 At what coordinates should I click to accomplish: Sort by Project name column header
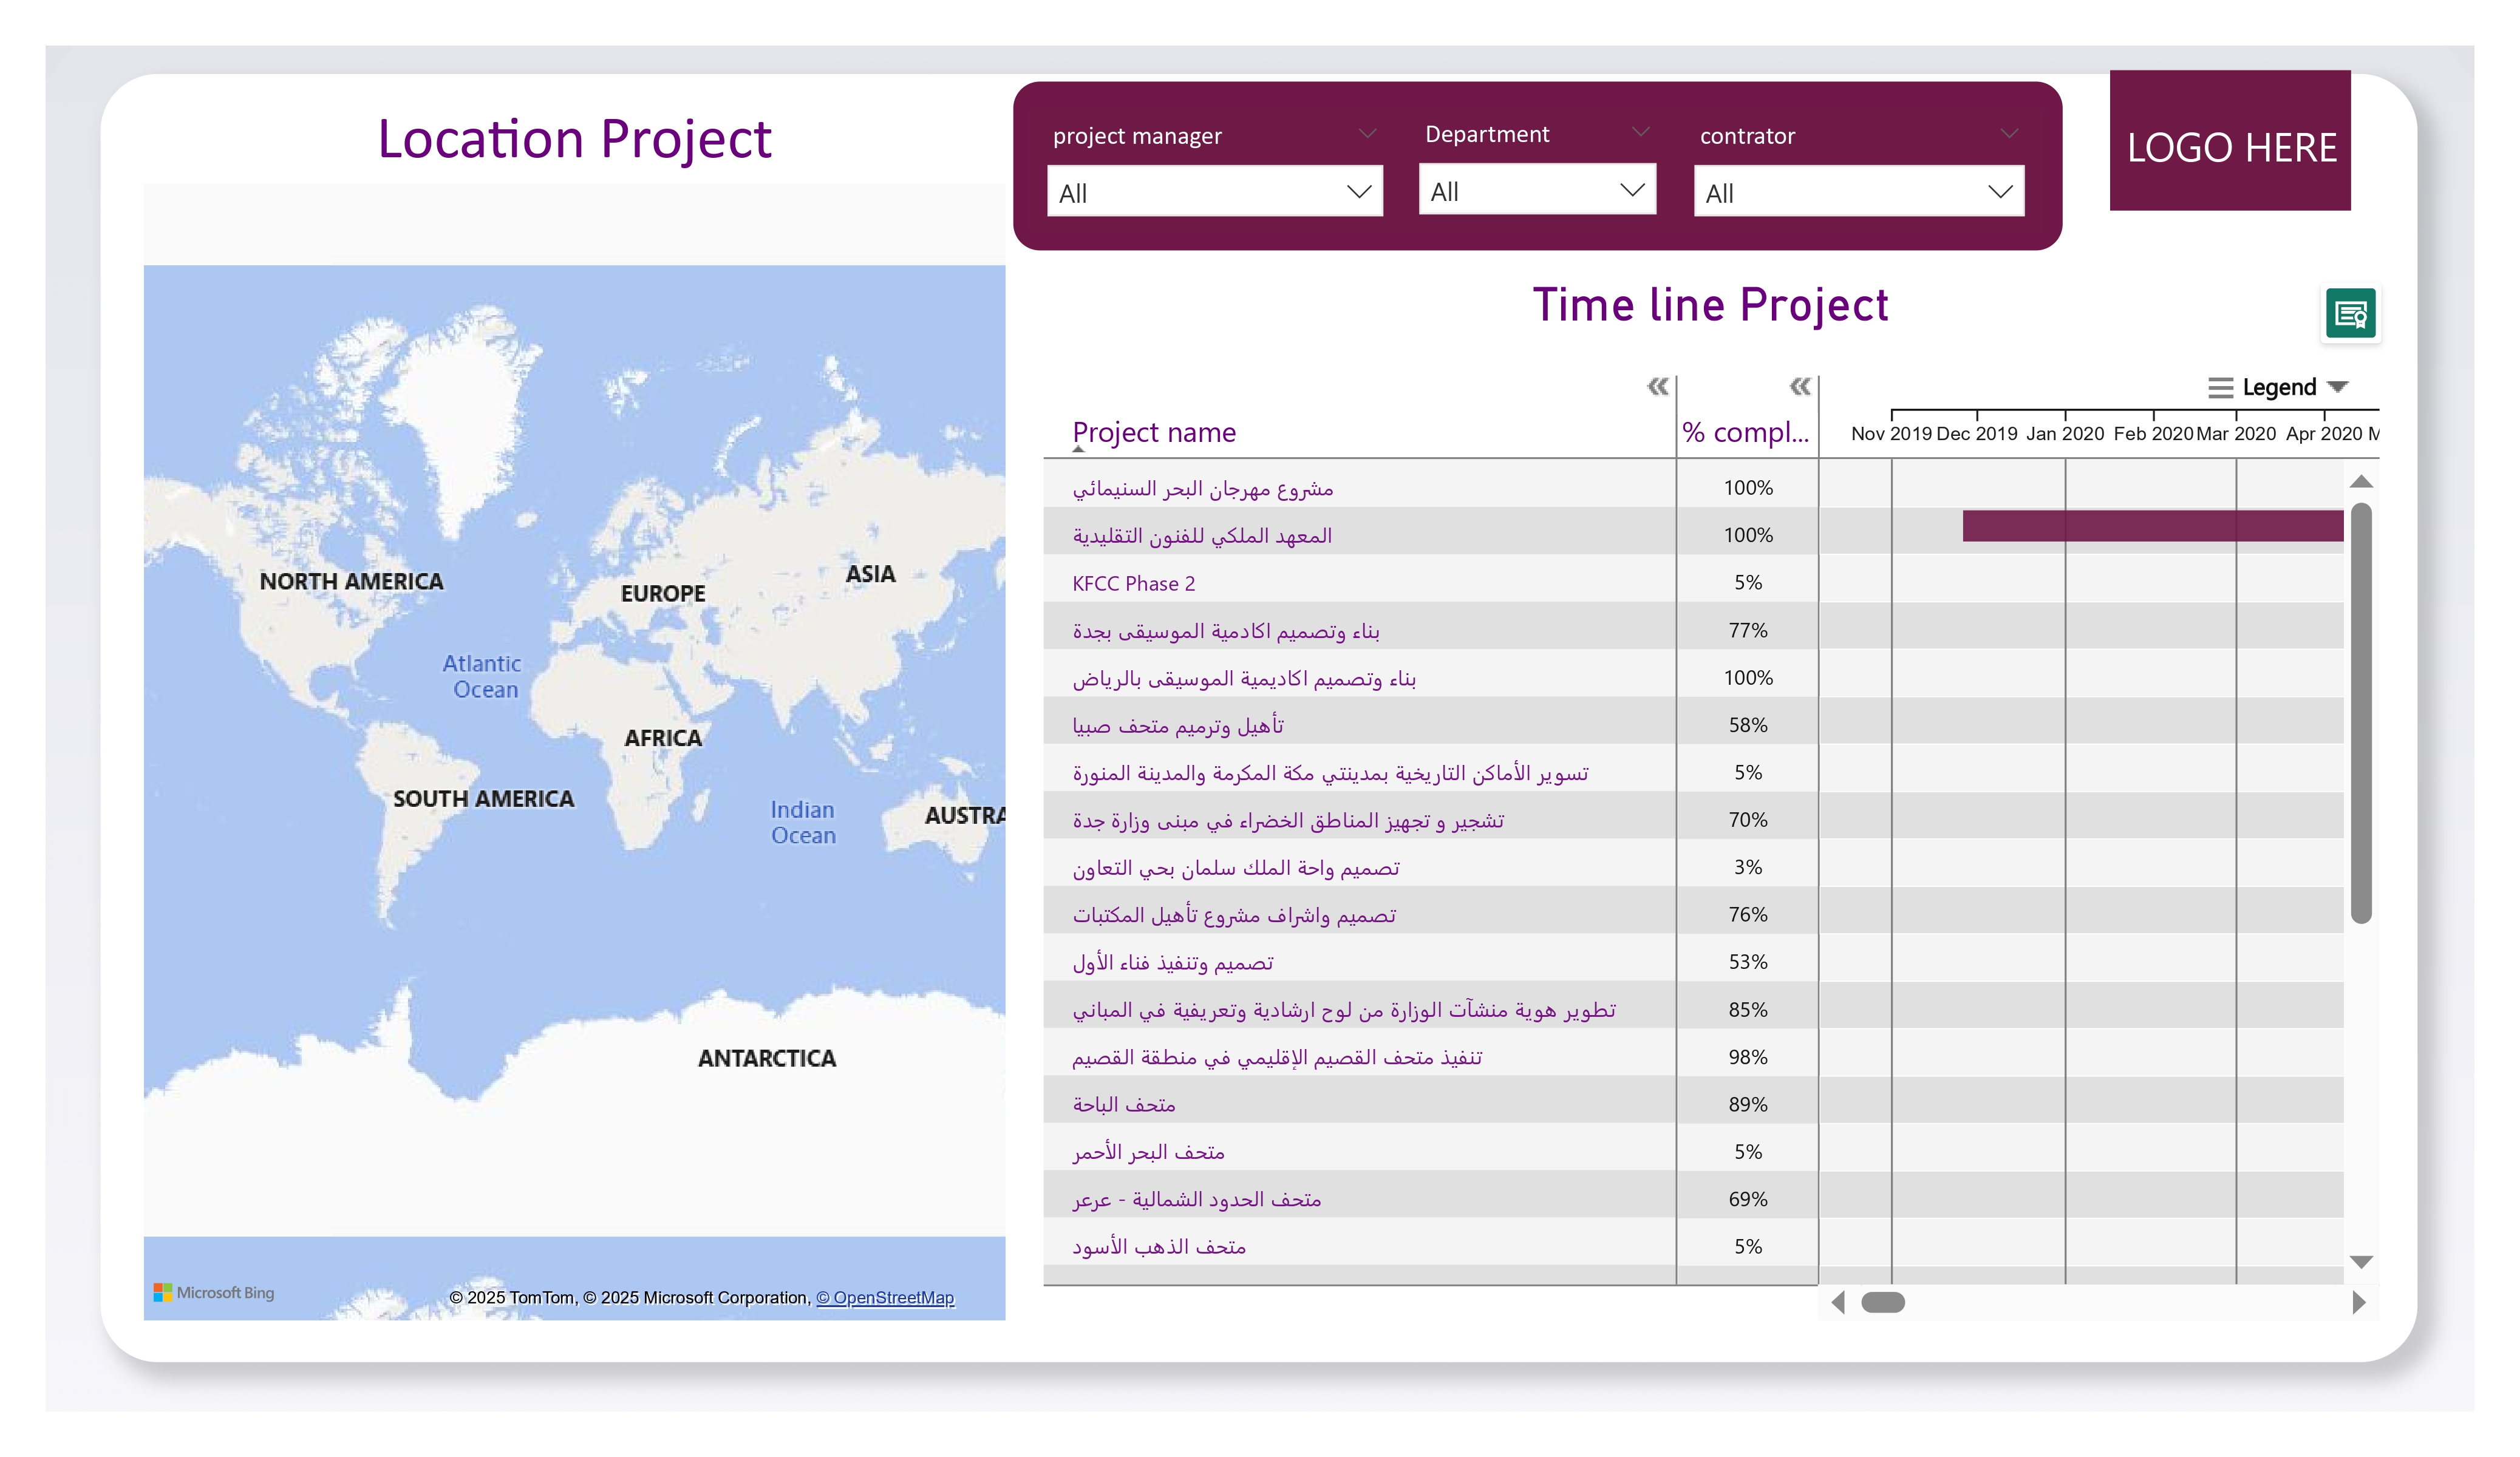pos(1153,432)
